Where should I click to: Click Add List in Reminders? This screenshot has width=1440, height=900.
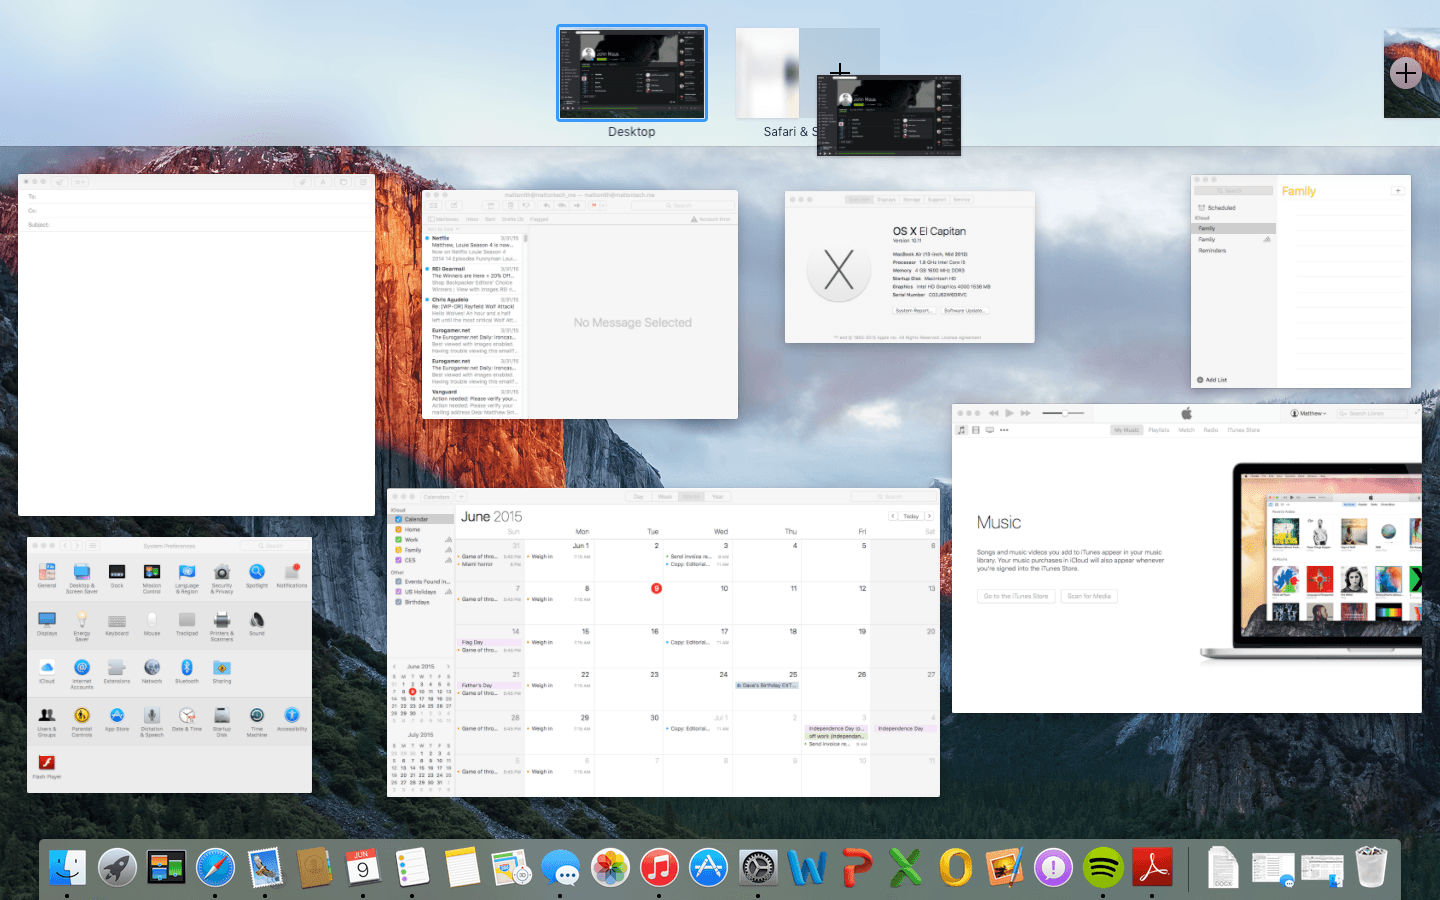[x=1212, y=380]
